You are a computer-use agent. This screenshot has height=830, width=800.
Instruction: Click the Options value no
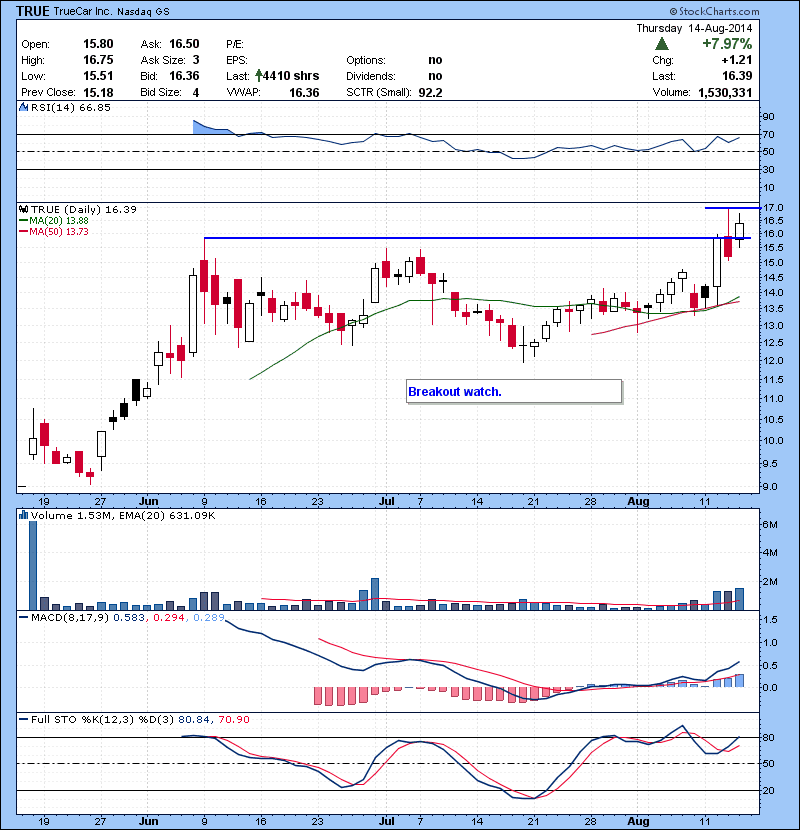(x=435, y=60)
